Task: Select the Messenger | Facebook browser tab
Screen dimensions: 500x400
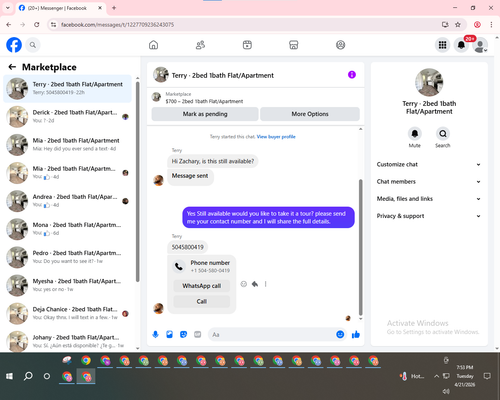Action: click(60, 8)
